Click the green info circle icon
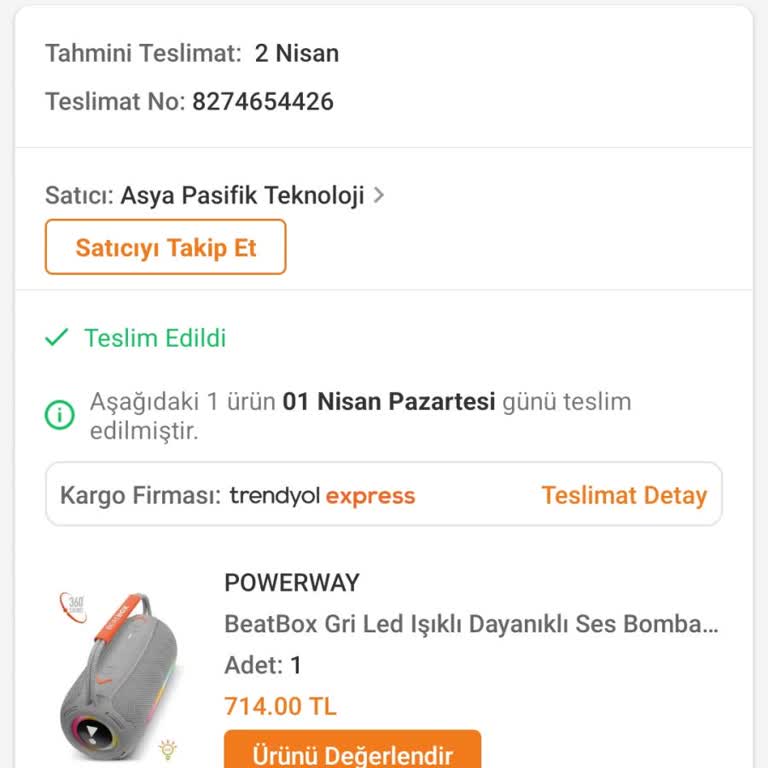 [x=60, y=414]
